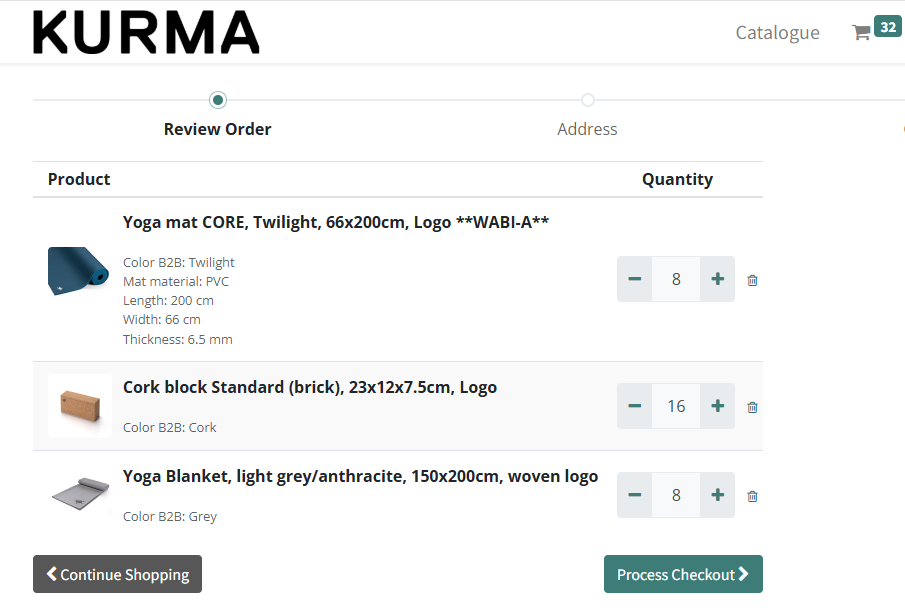Trash the Yoga Blanket line item
The image size is (905, 612).
point(752,496)
